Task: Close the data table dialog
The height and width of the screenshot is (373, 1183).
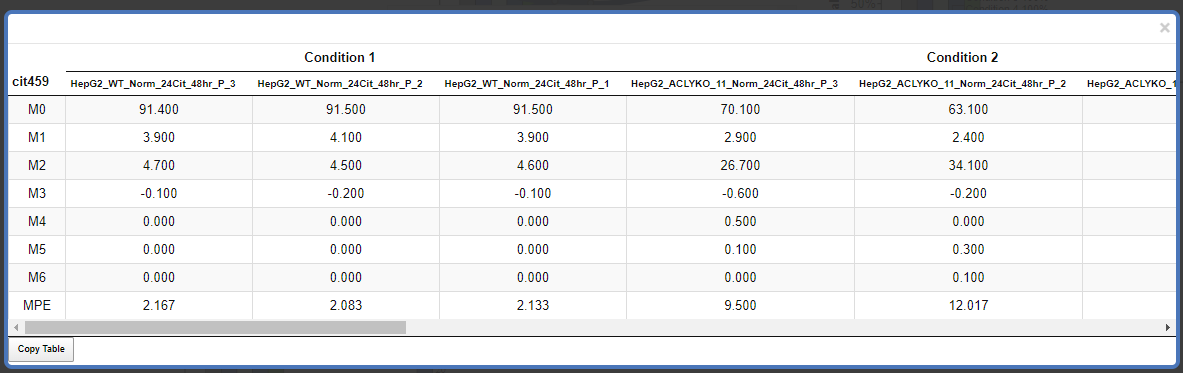Action: click(1164, 28)
